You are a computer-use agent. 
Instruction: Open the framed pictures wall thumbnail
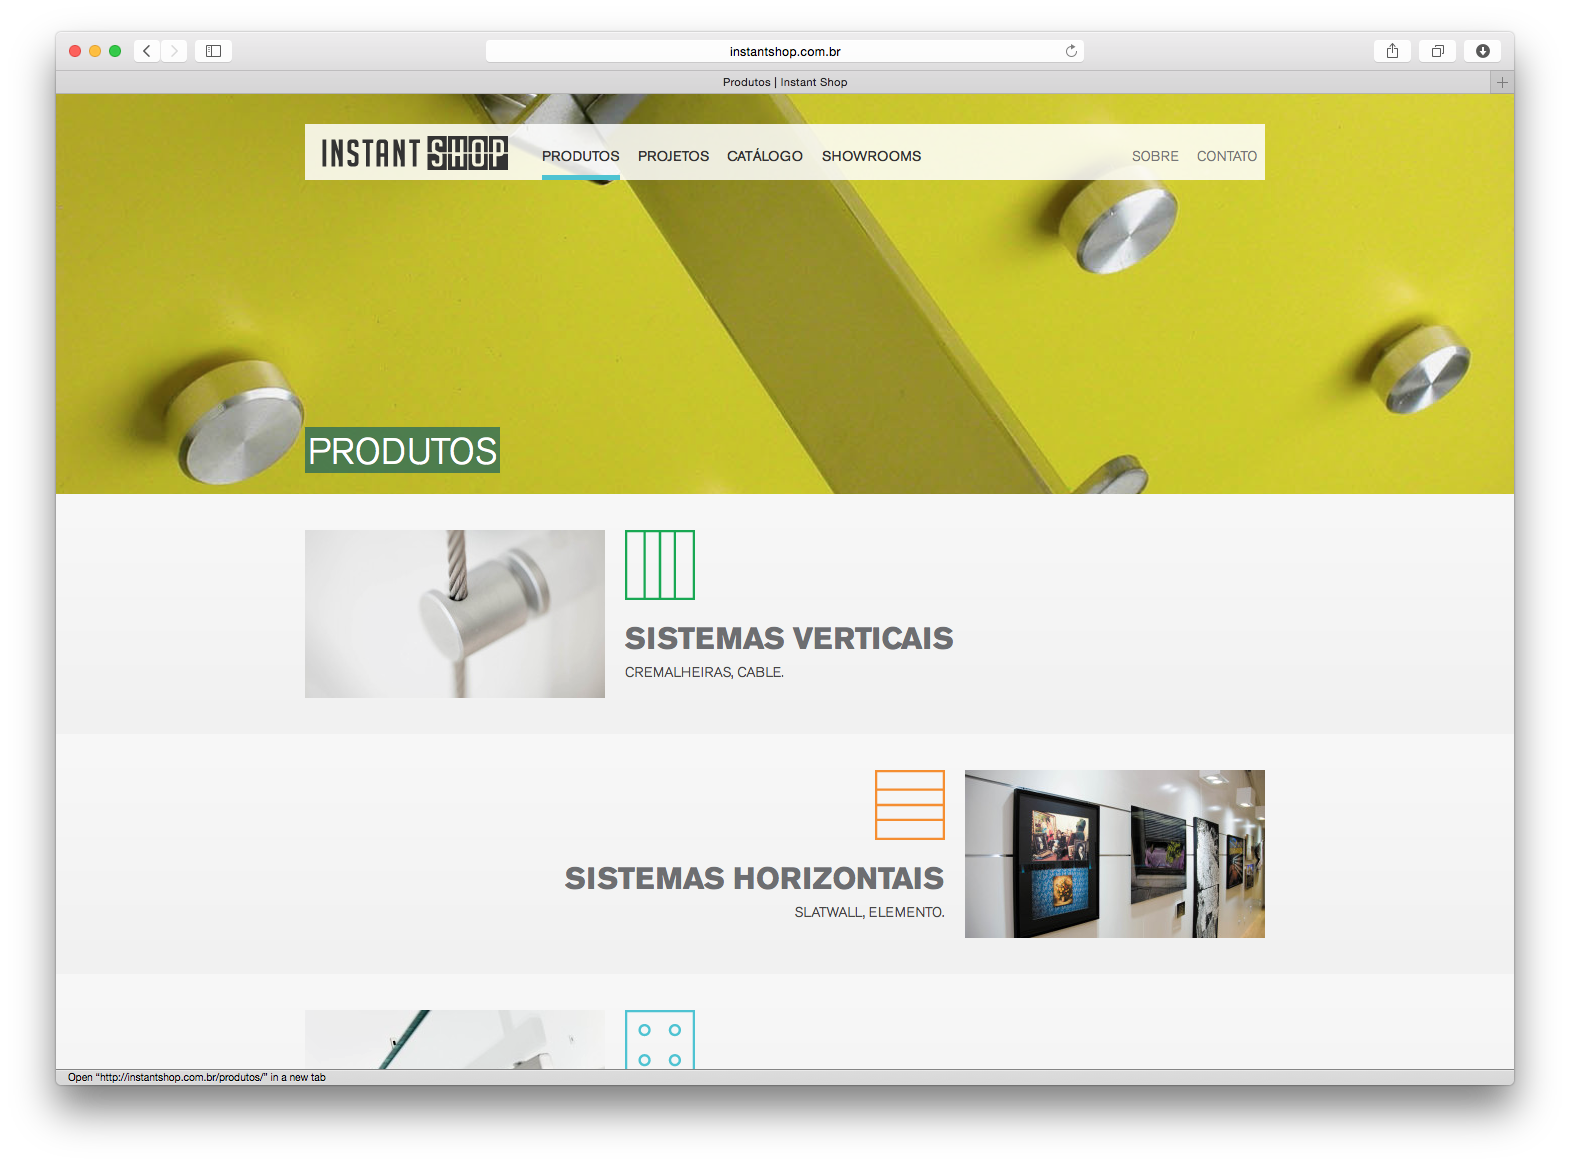[x=1115, y=854]
